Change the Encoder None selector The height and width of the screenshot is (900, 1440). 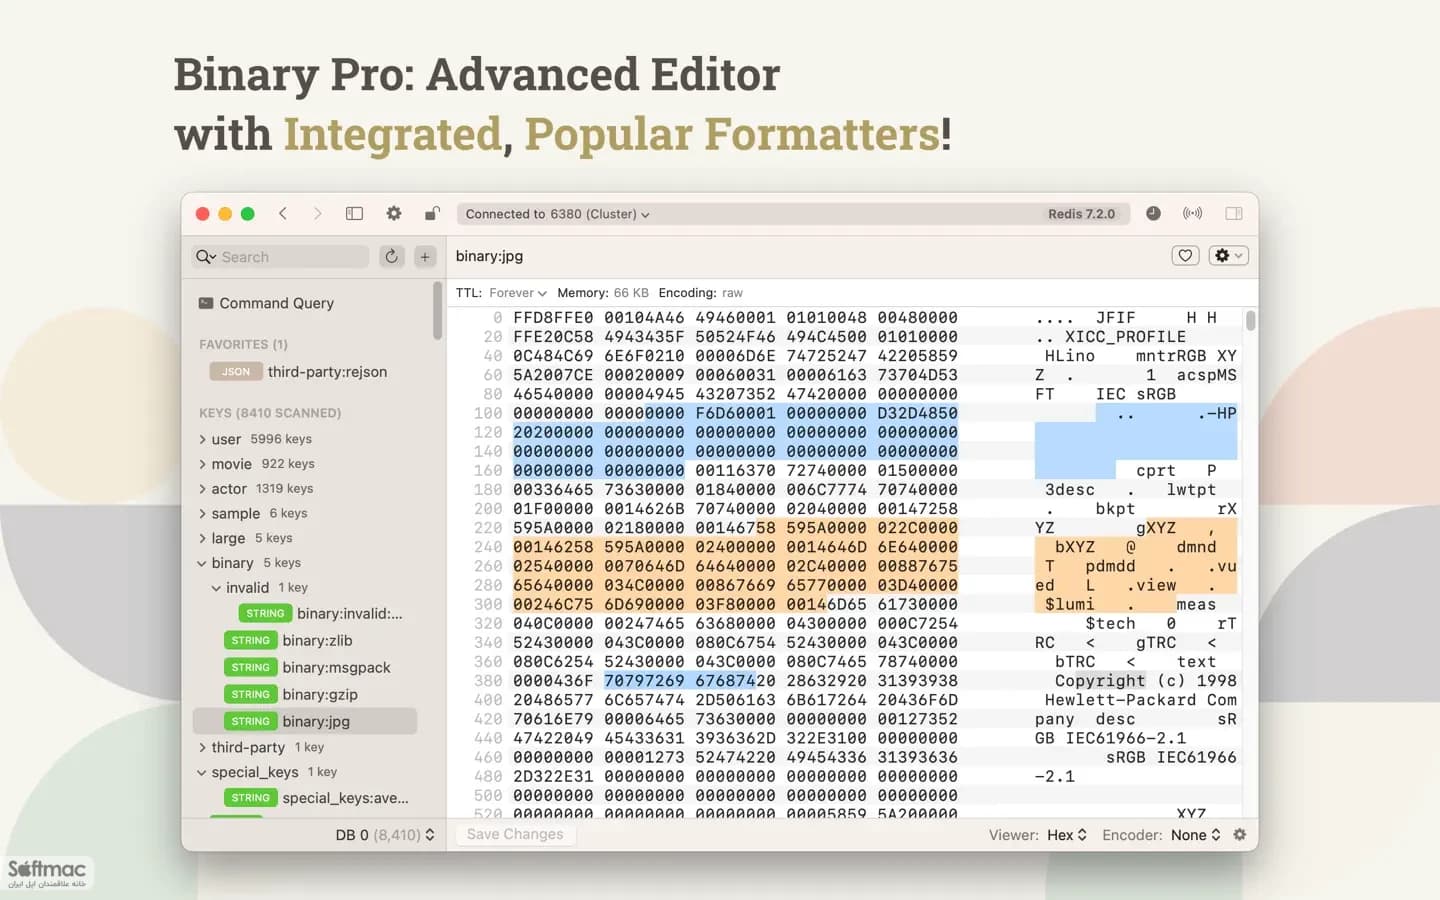click(1196, 835)
